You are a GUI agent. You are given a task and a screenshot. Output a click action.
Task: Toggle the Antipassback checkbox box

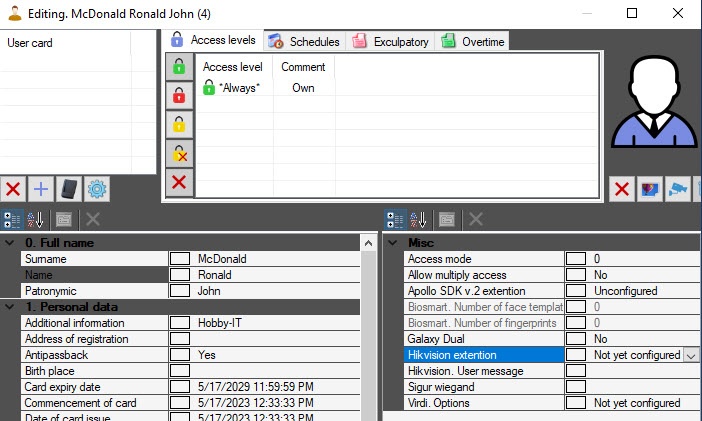click(179, 355)
